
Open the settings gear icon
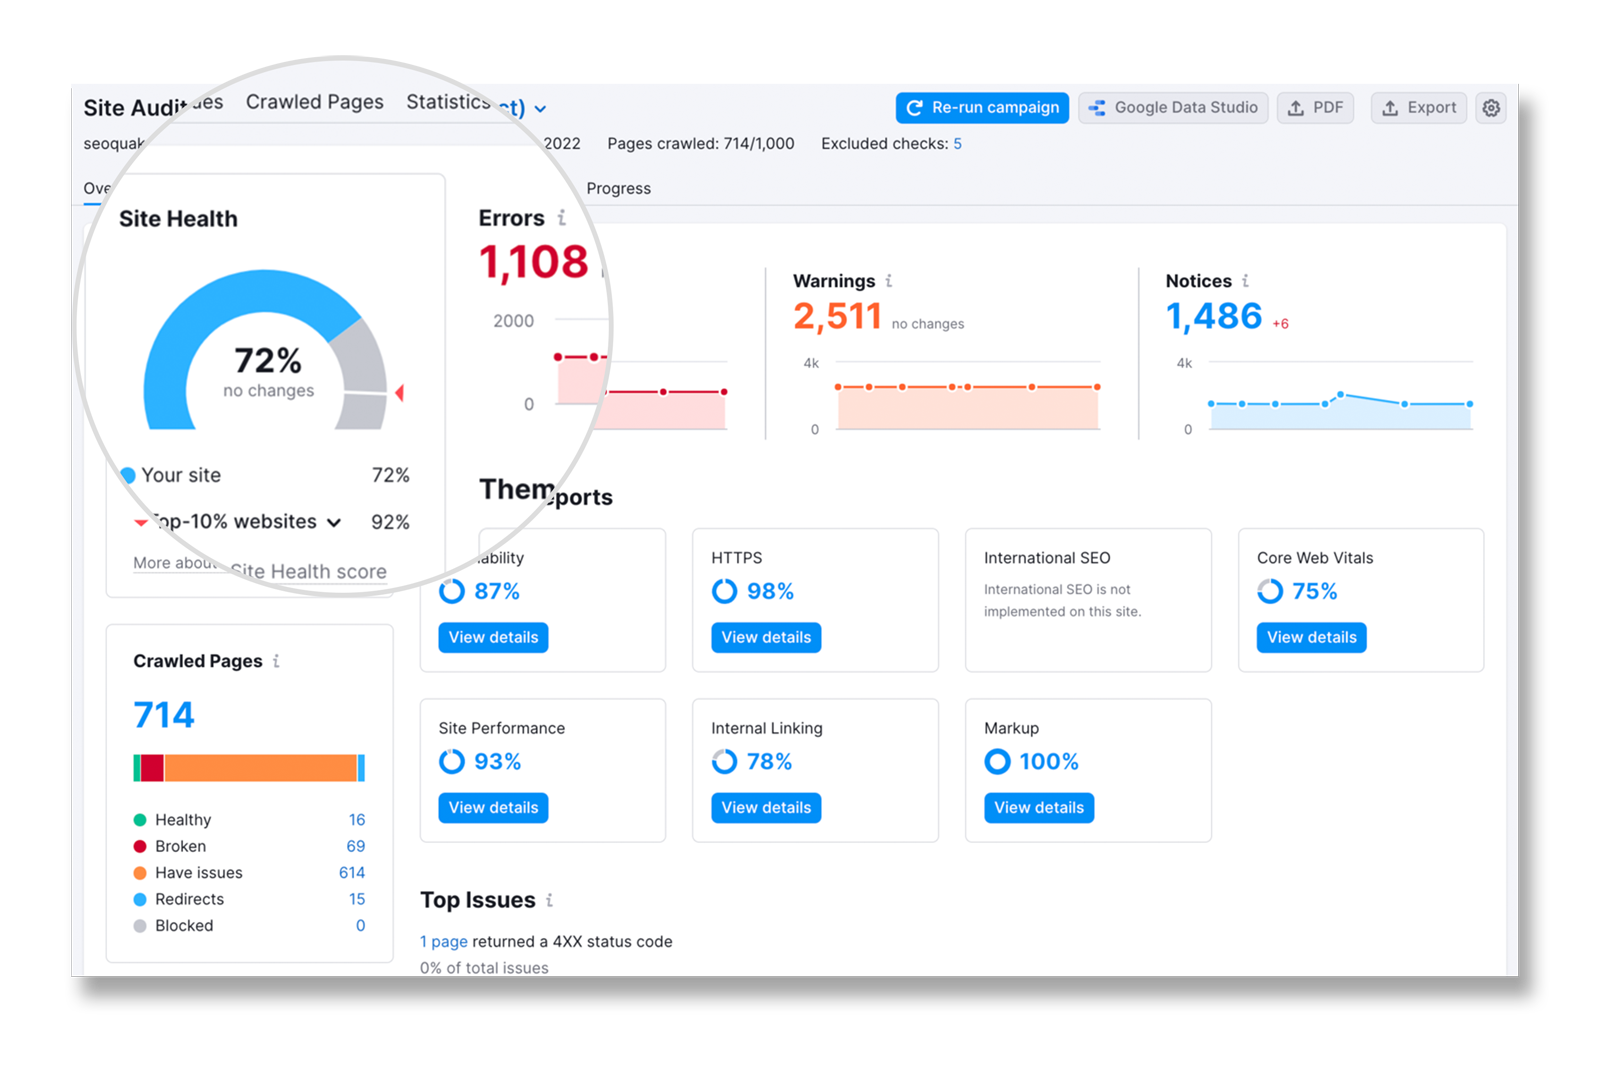tap(1490, 108)
